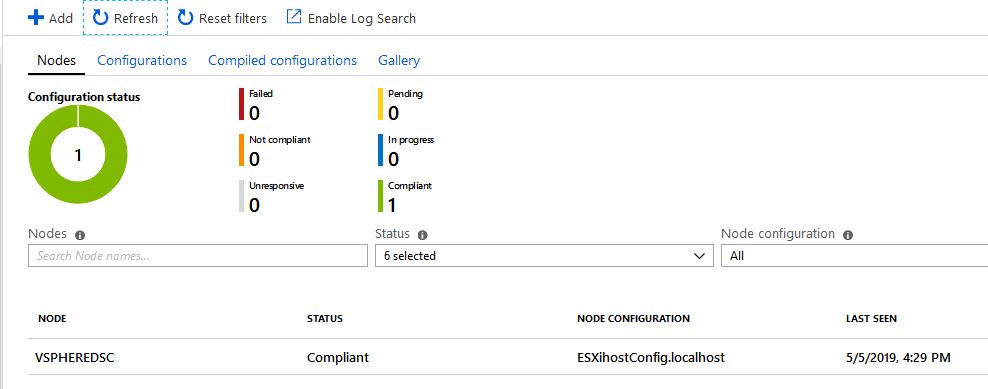Click the green configuration status donut chart
The image size is (988, 389).
(x=78, y=154)
